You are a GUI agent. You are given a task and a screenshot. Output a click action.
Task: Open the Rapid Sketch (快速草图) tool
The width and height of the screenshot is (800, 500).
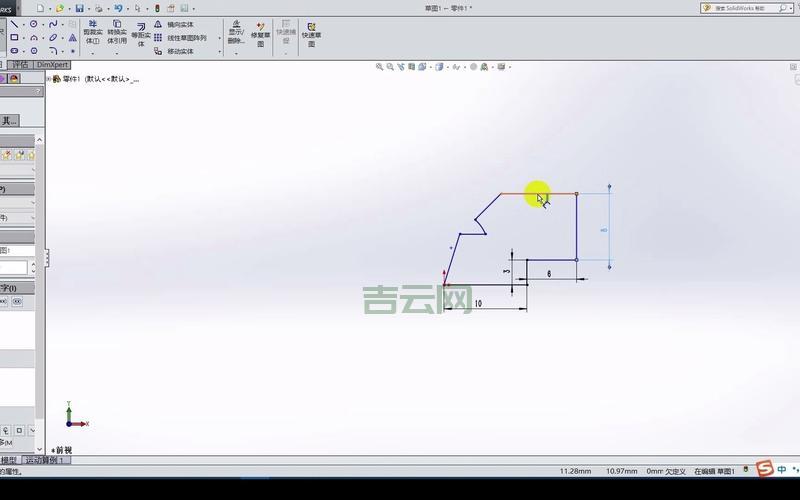pyautogui.click(x=311, y=34)
